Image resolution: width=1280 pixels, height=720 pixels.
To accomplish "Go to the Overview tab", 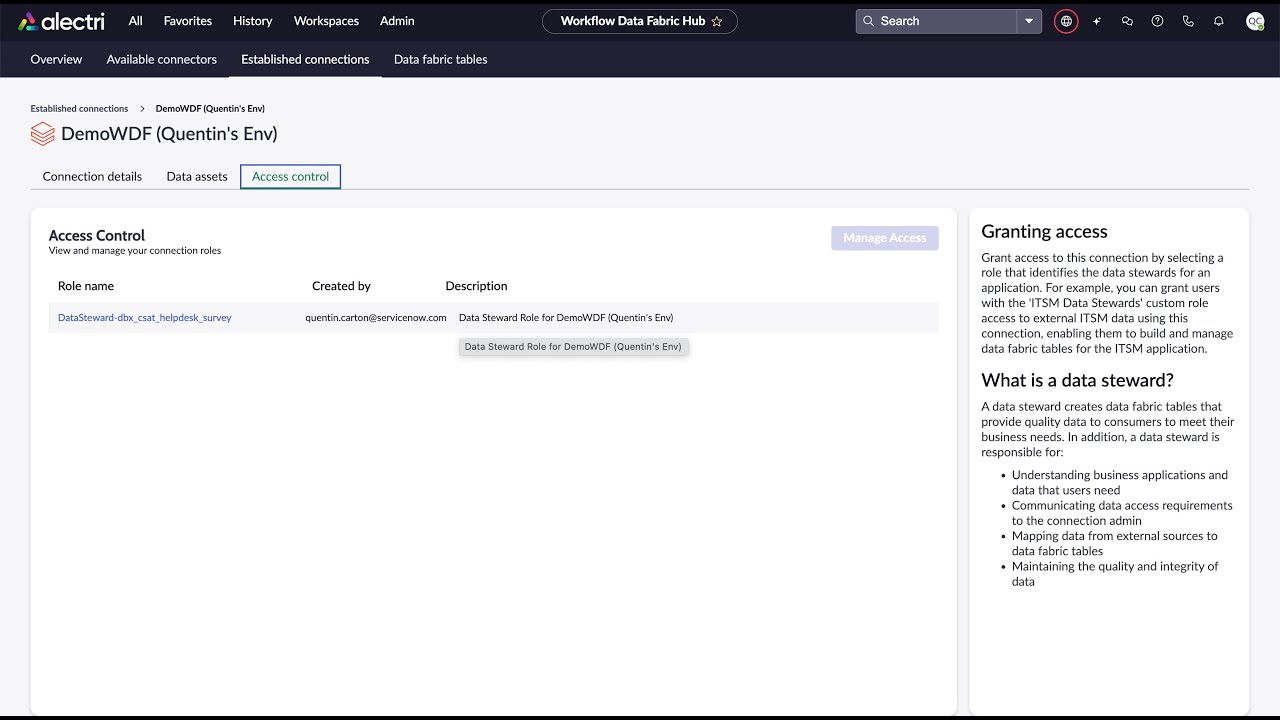I will (56, 59).
